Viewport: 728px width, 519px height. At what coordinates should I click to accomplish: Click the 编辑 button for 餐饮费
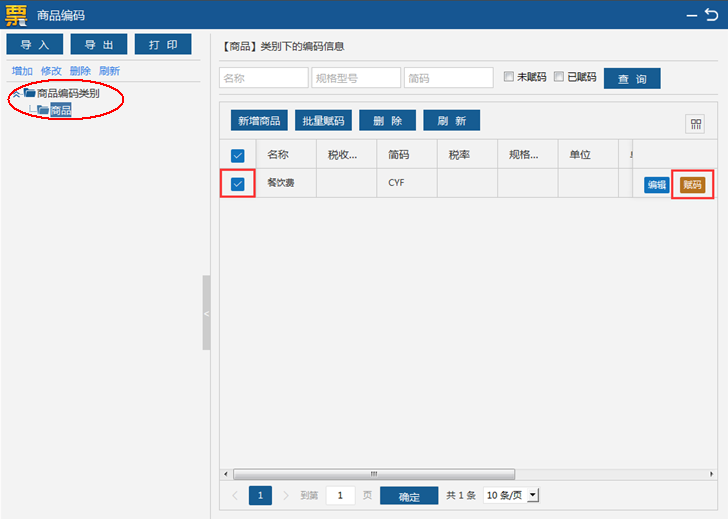(x=657, y=185)
